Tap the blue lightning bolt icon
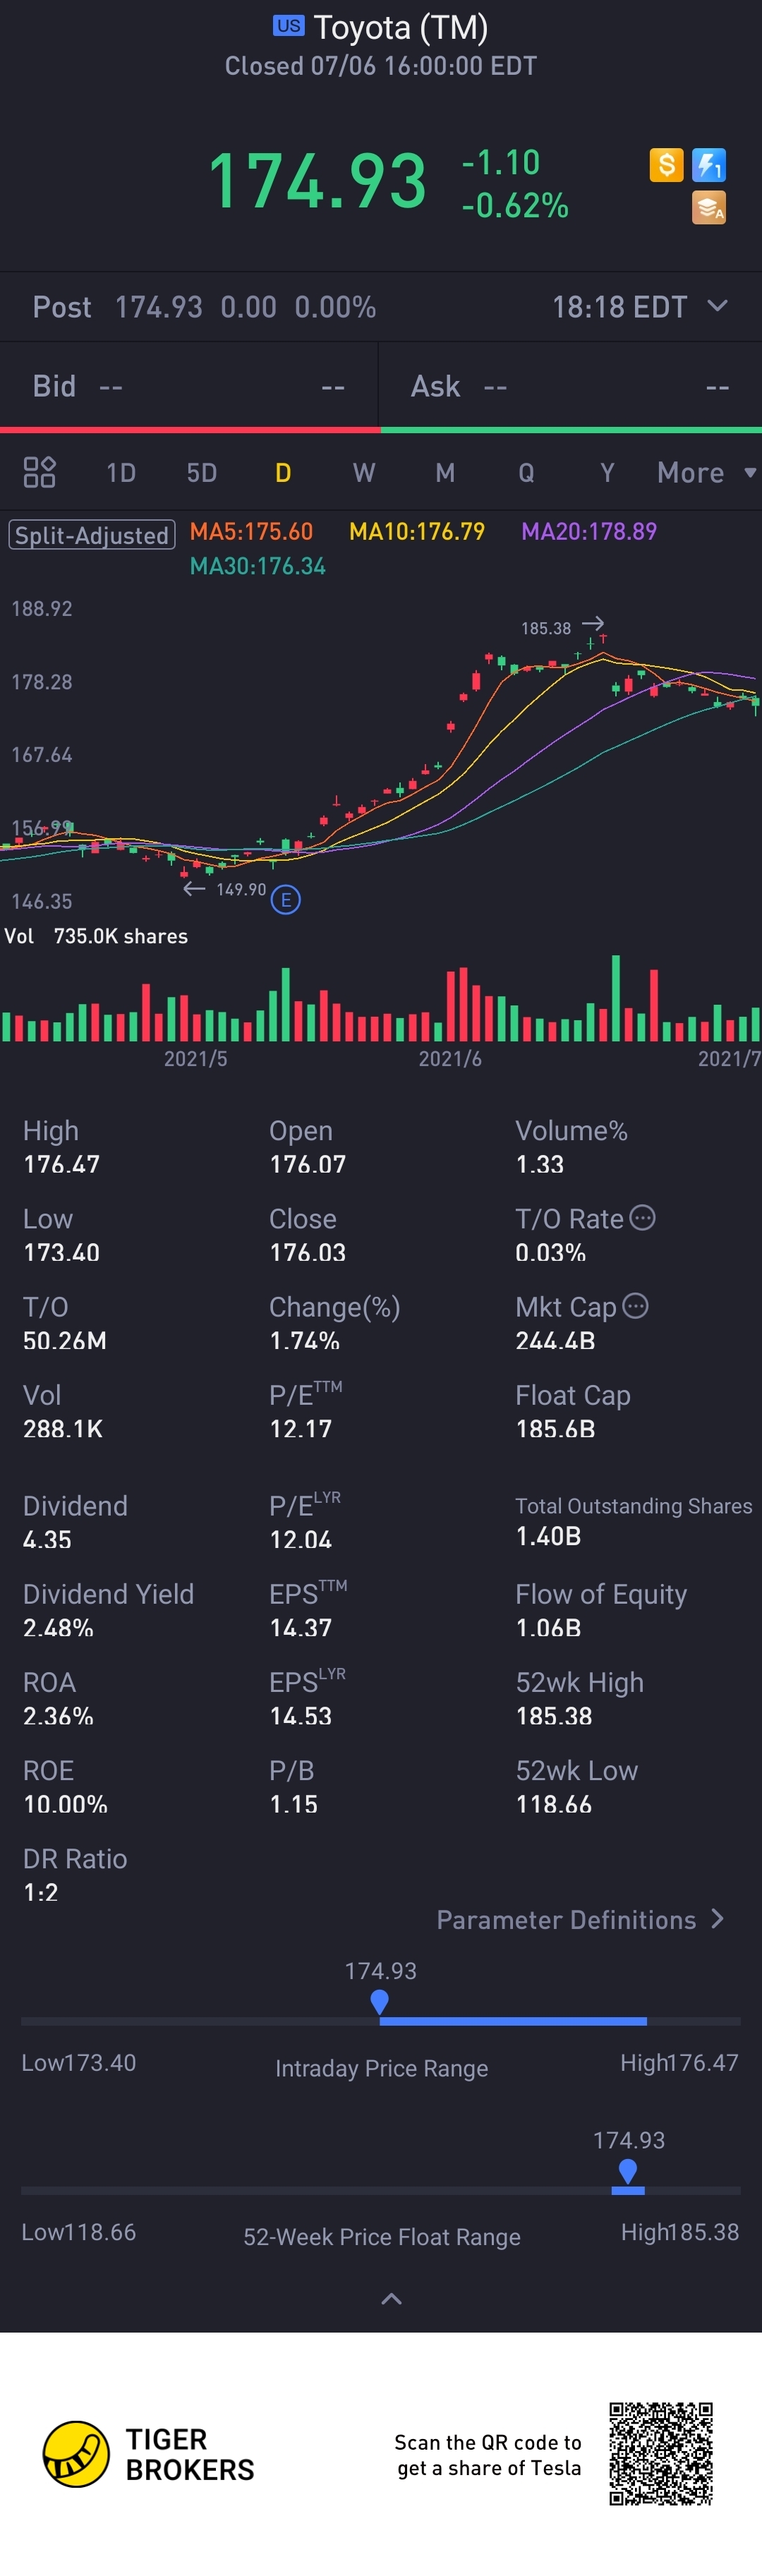Image resolution: width=762 pixels, height=2576 pixels. click(x=709, y=165)
